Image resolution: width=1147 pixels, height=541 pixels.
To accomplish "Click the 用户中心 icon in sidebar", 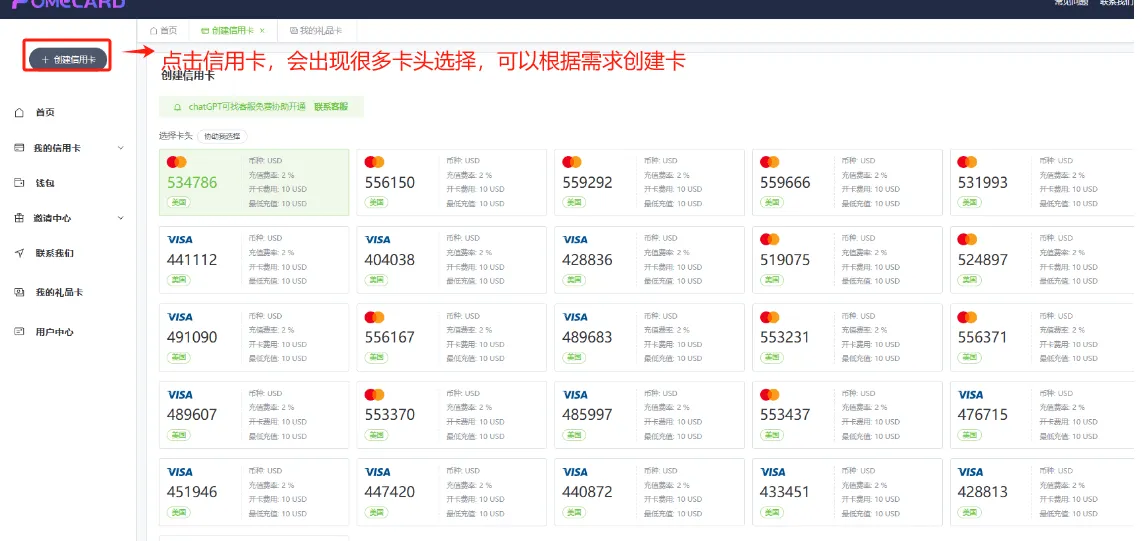I will [19, 331].
